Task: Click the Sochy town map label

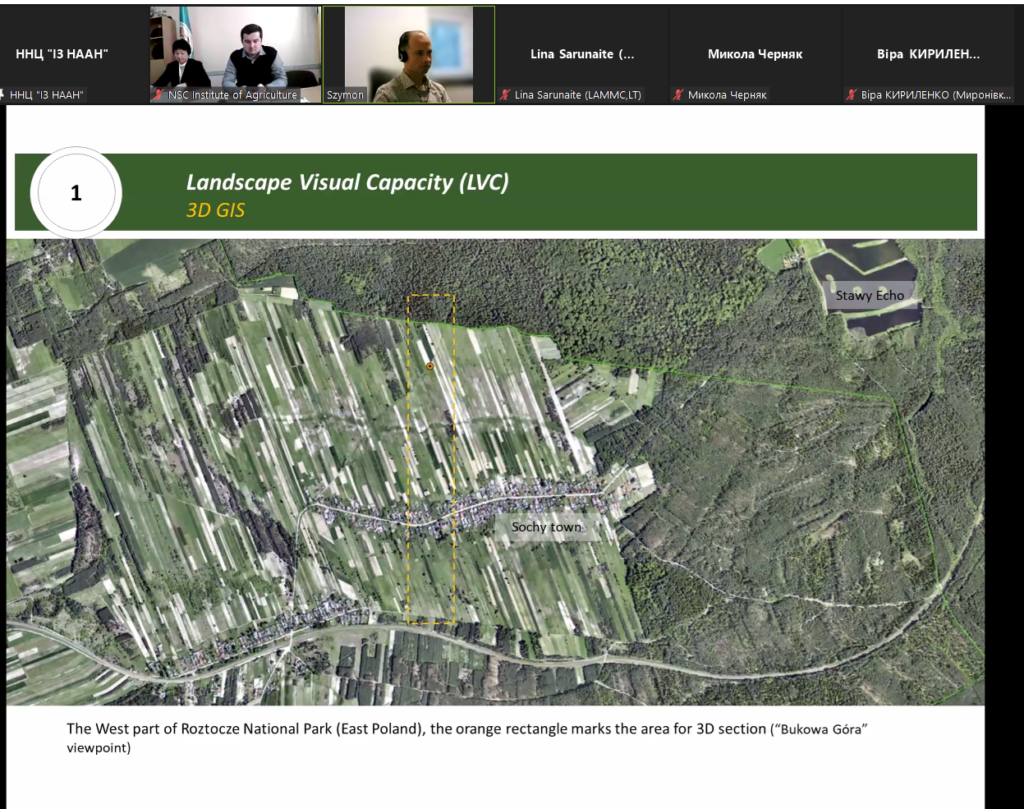Action: (546, 527)
